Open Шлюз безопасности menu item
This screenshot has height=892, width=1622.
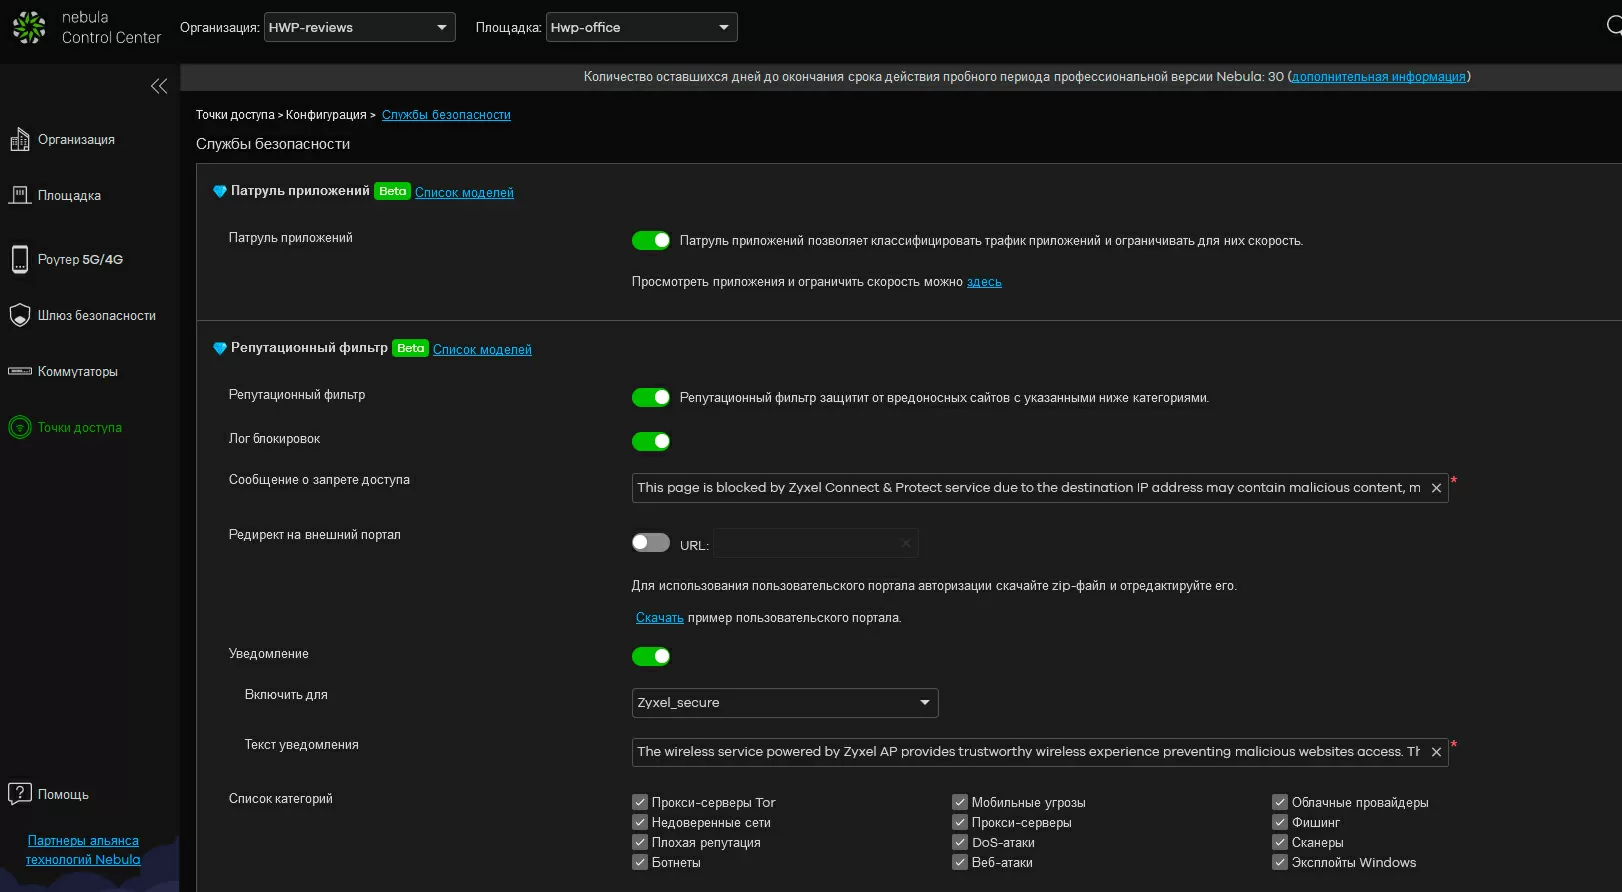pyautogui.click(x=97, y=316)
